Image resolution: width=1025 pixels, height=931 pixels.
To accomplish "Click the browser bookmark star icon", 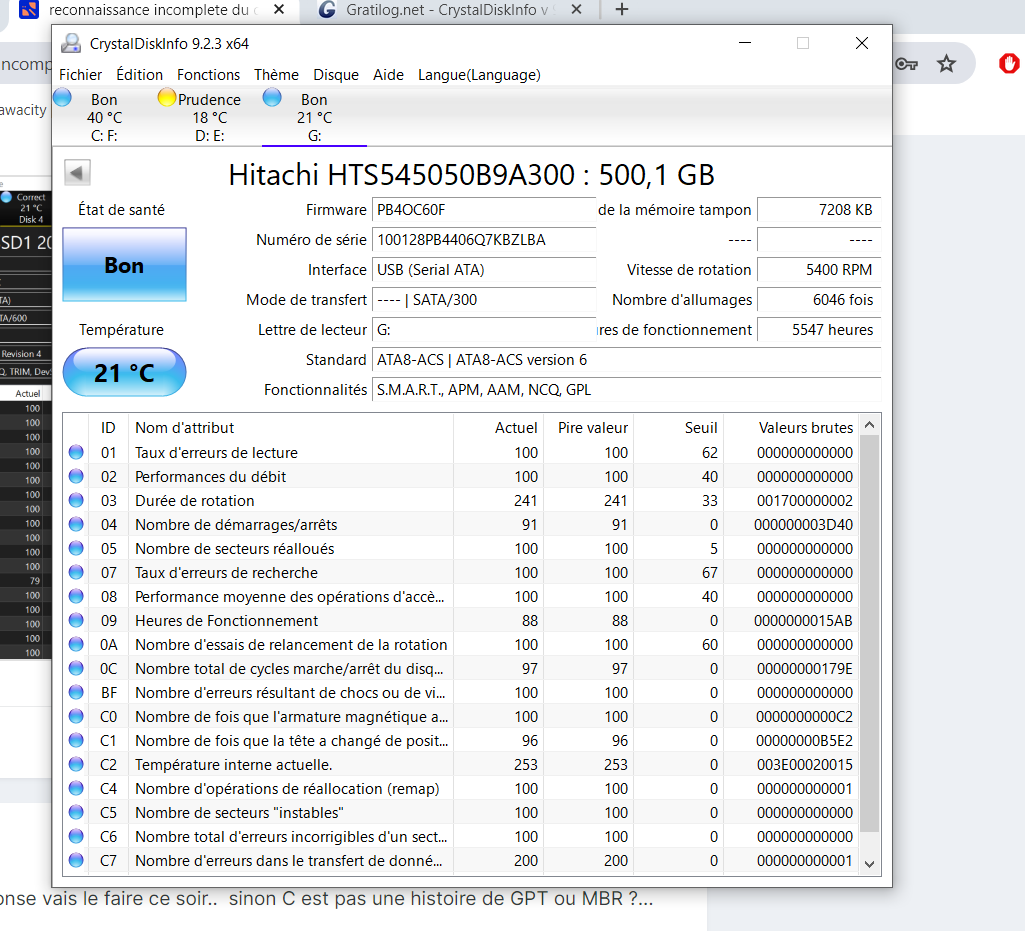I will pos(946,63).
